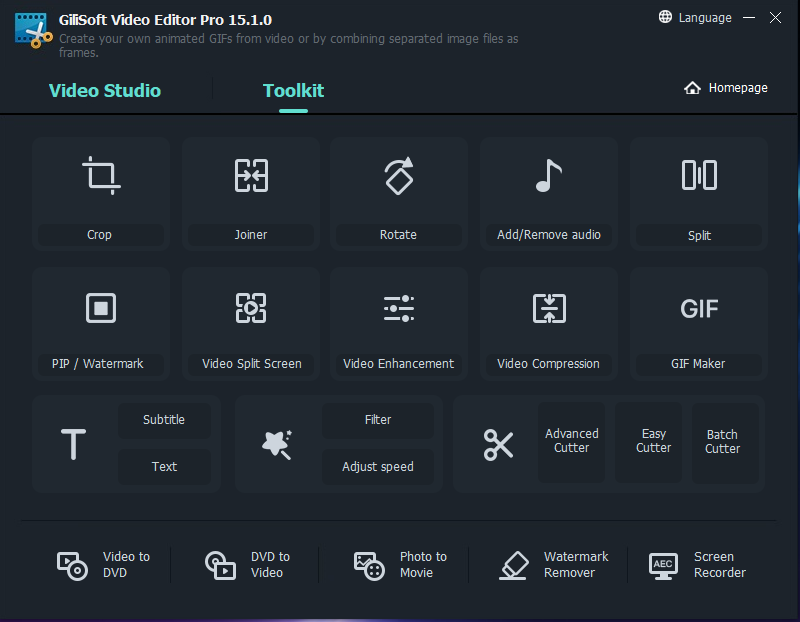Click the PIP / Watermark label
Image resolution: width=800 pixels, height=622 pixels.
pyautogui.click(x=97, y=364)
